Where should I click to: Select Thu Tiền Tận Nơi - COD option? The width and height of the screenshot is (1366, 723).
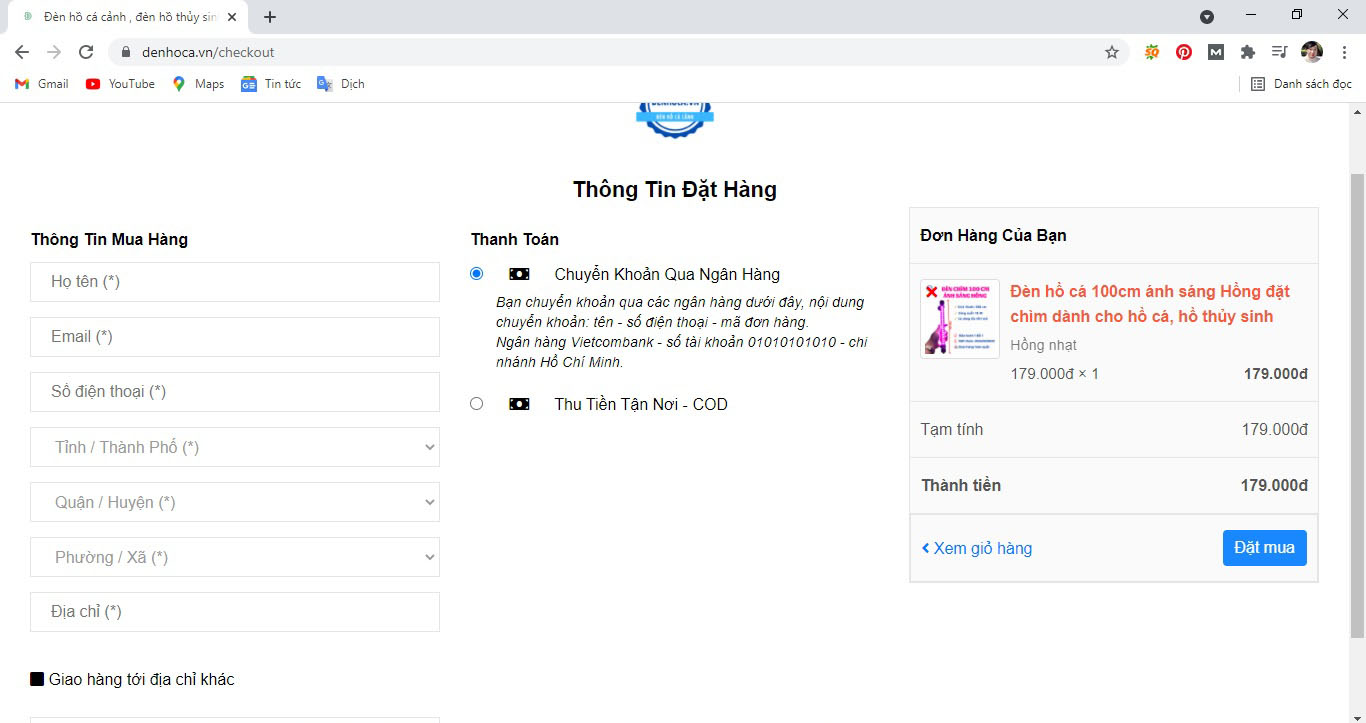click(x=476, y=404)
